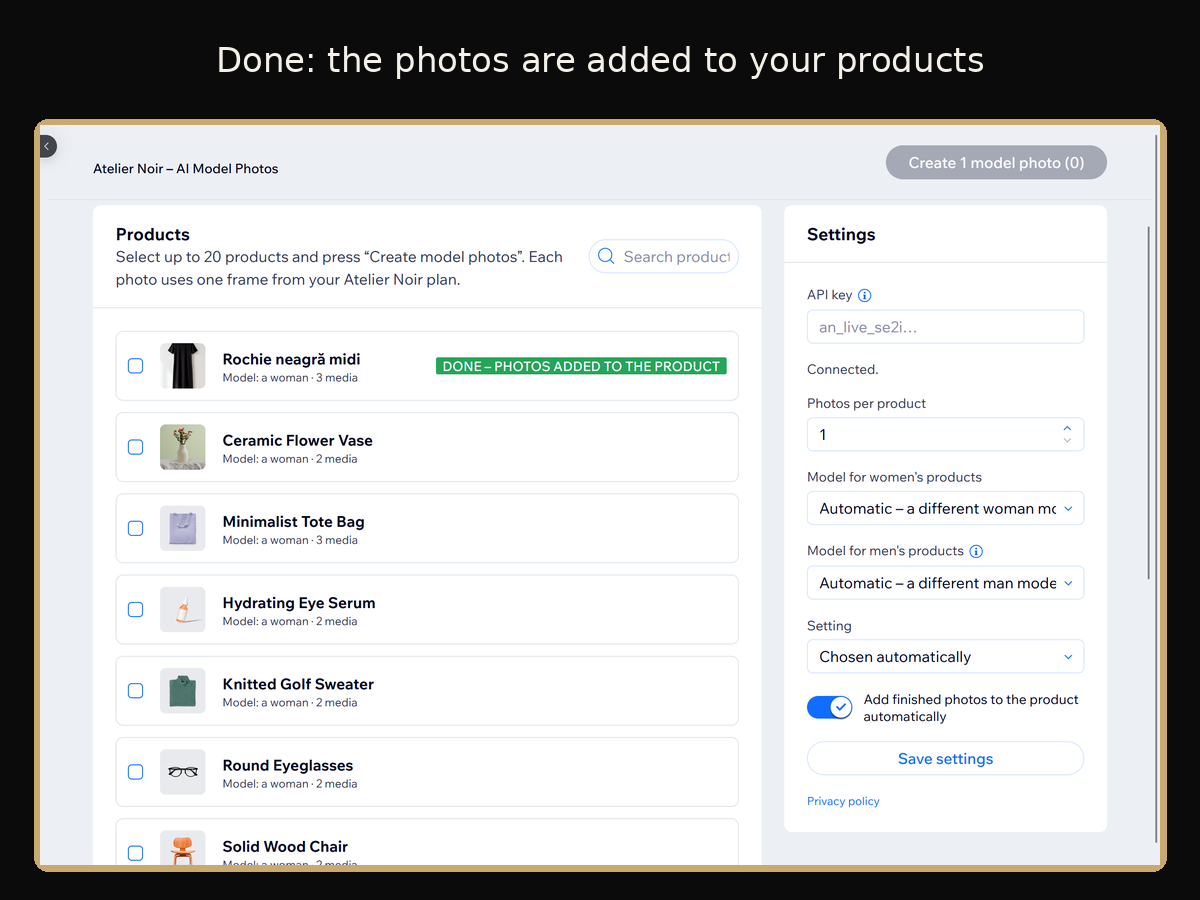Image resolution: width=1200 pixels, height=900 pixels.
Task: Open the Solid Wood Chair thumbnail
Action: 183,848
